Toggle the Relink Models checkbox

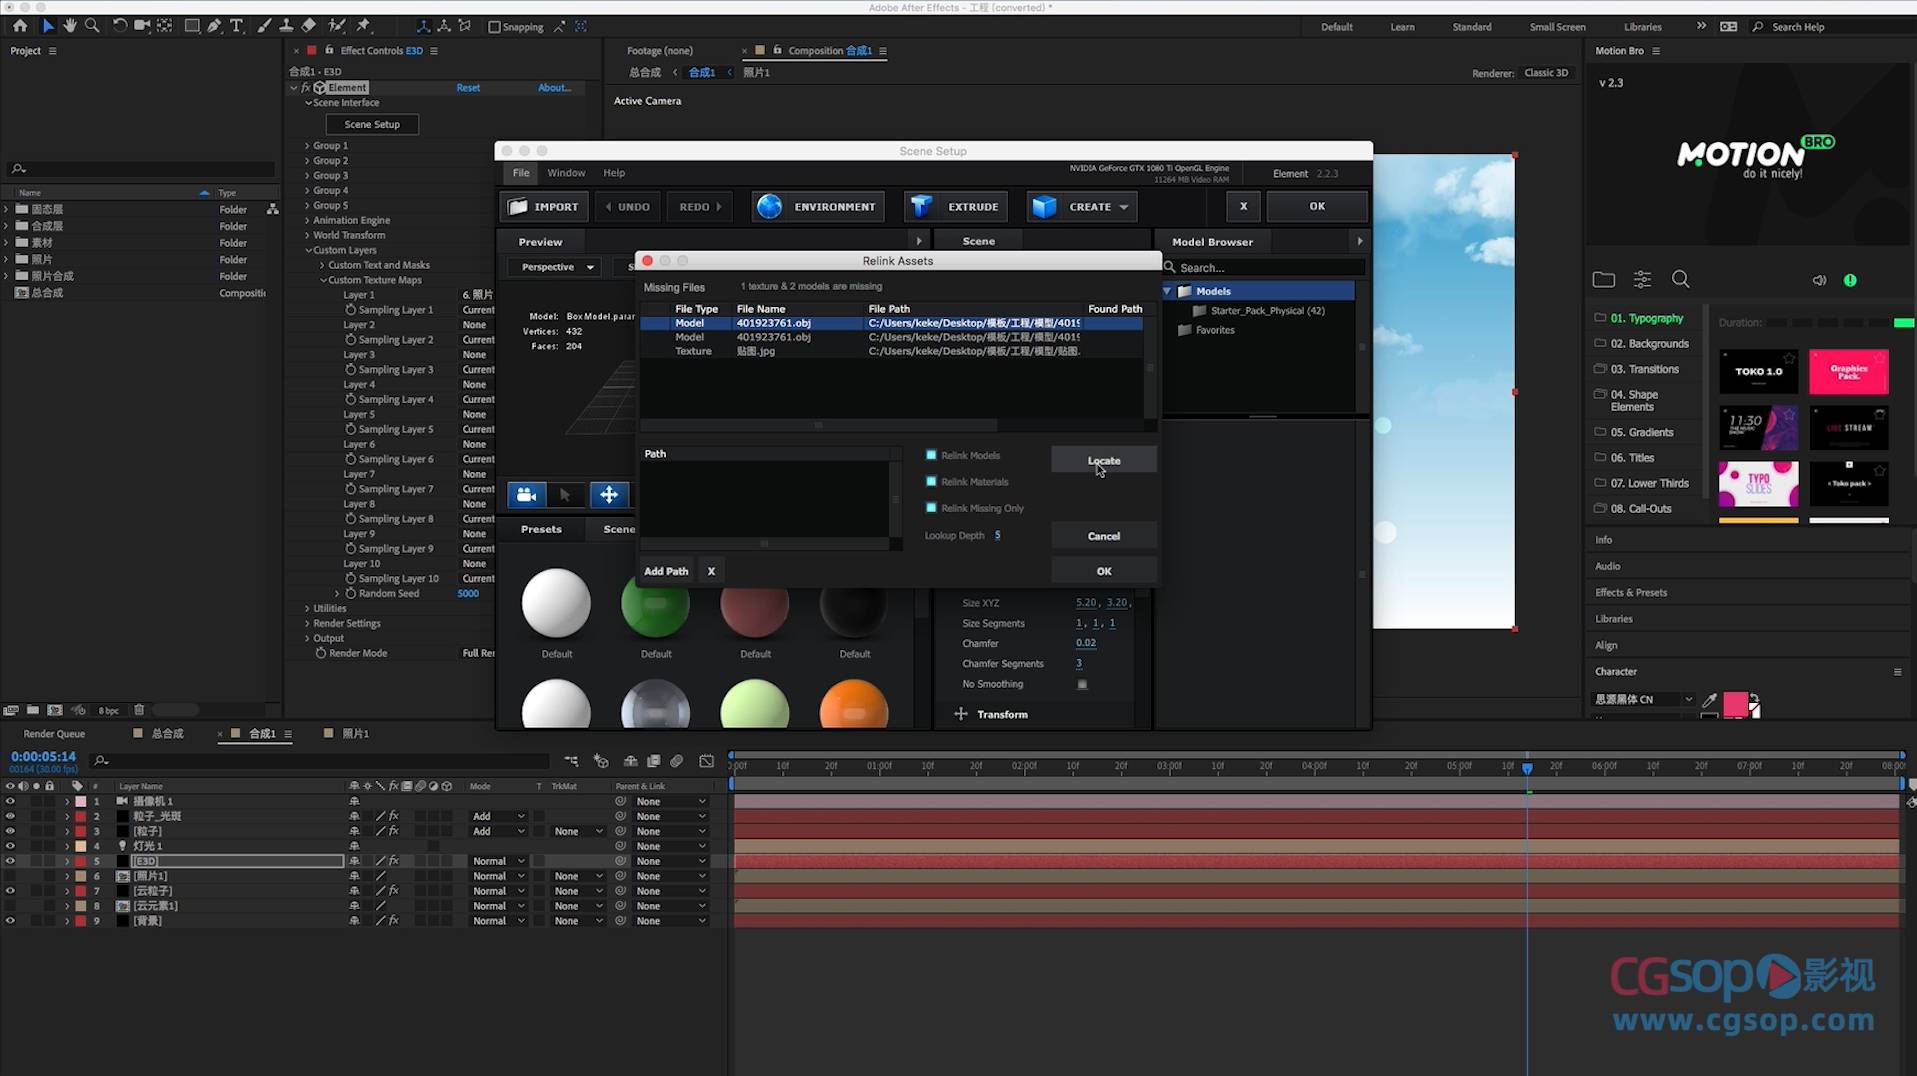coord(931,455)
